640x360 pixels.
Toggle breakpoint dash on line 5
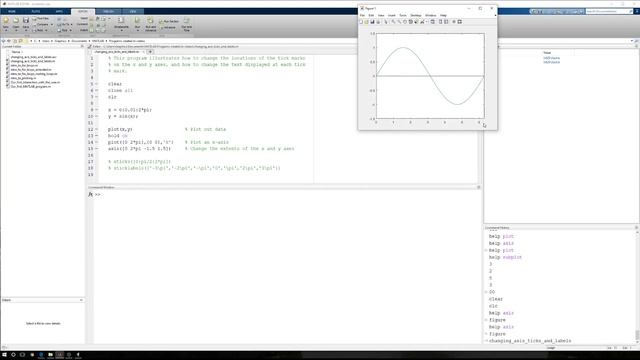97,84
